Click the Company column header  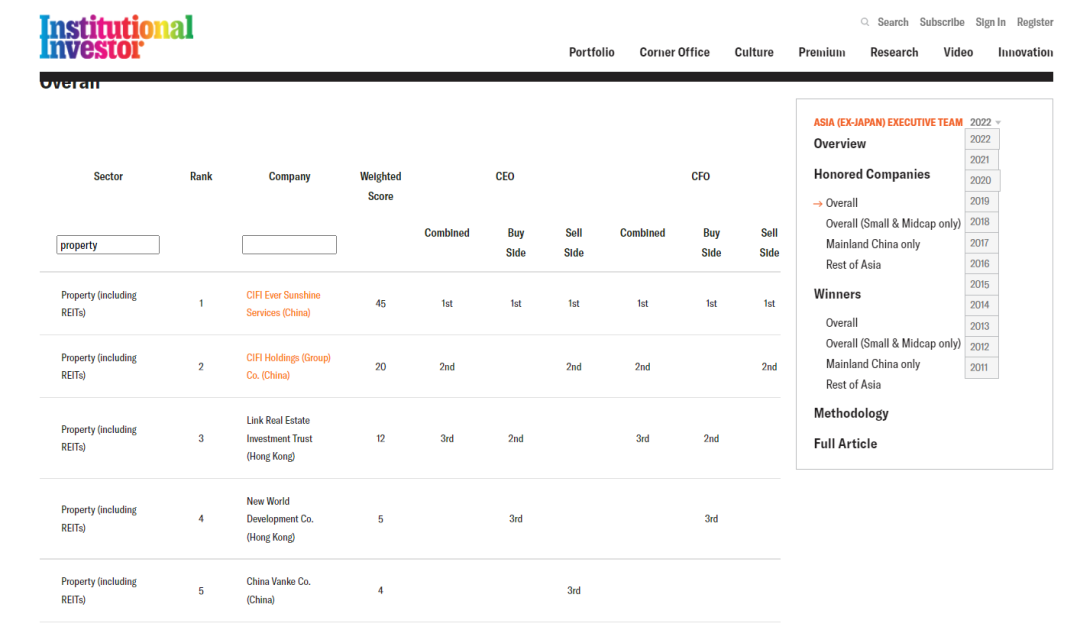pyautogui.click(x=289, y=176)
